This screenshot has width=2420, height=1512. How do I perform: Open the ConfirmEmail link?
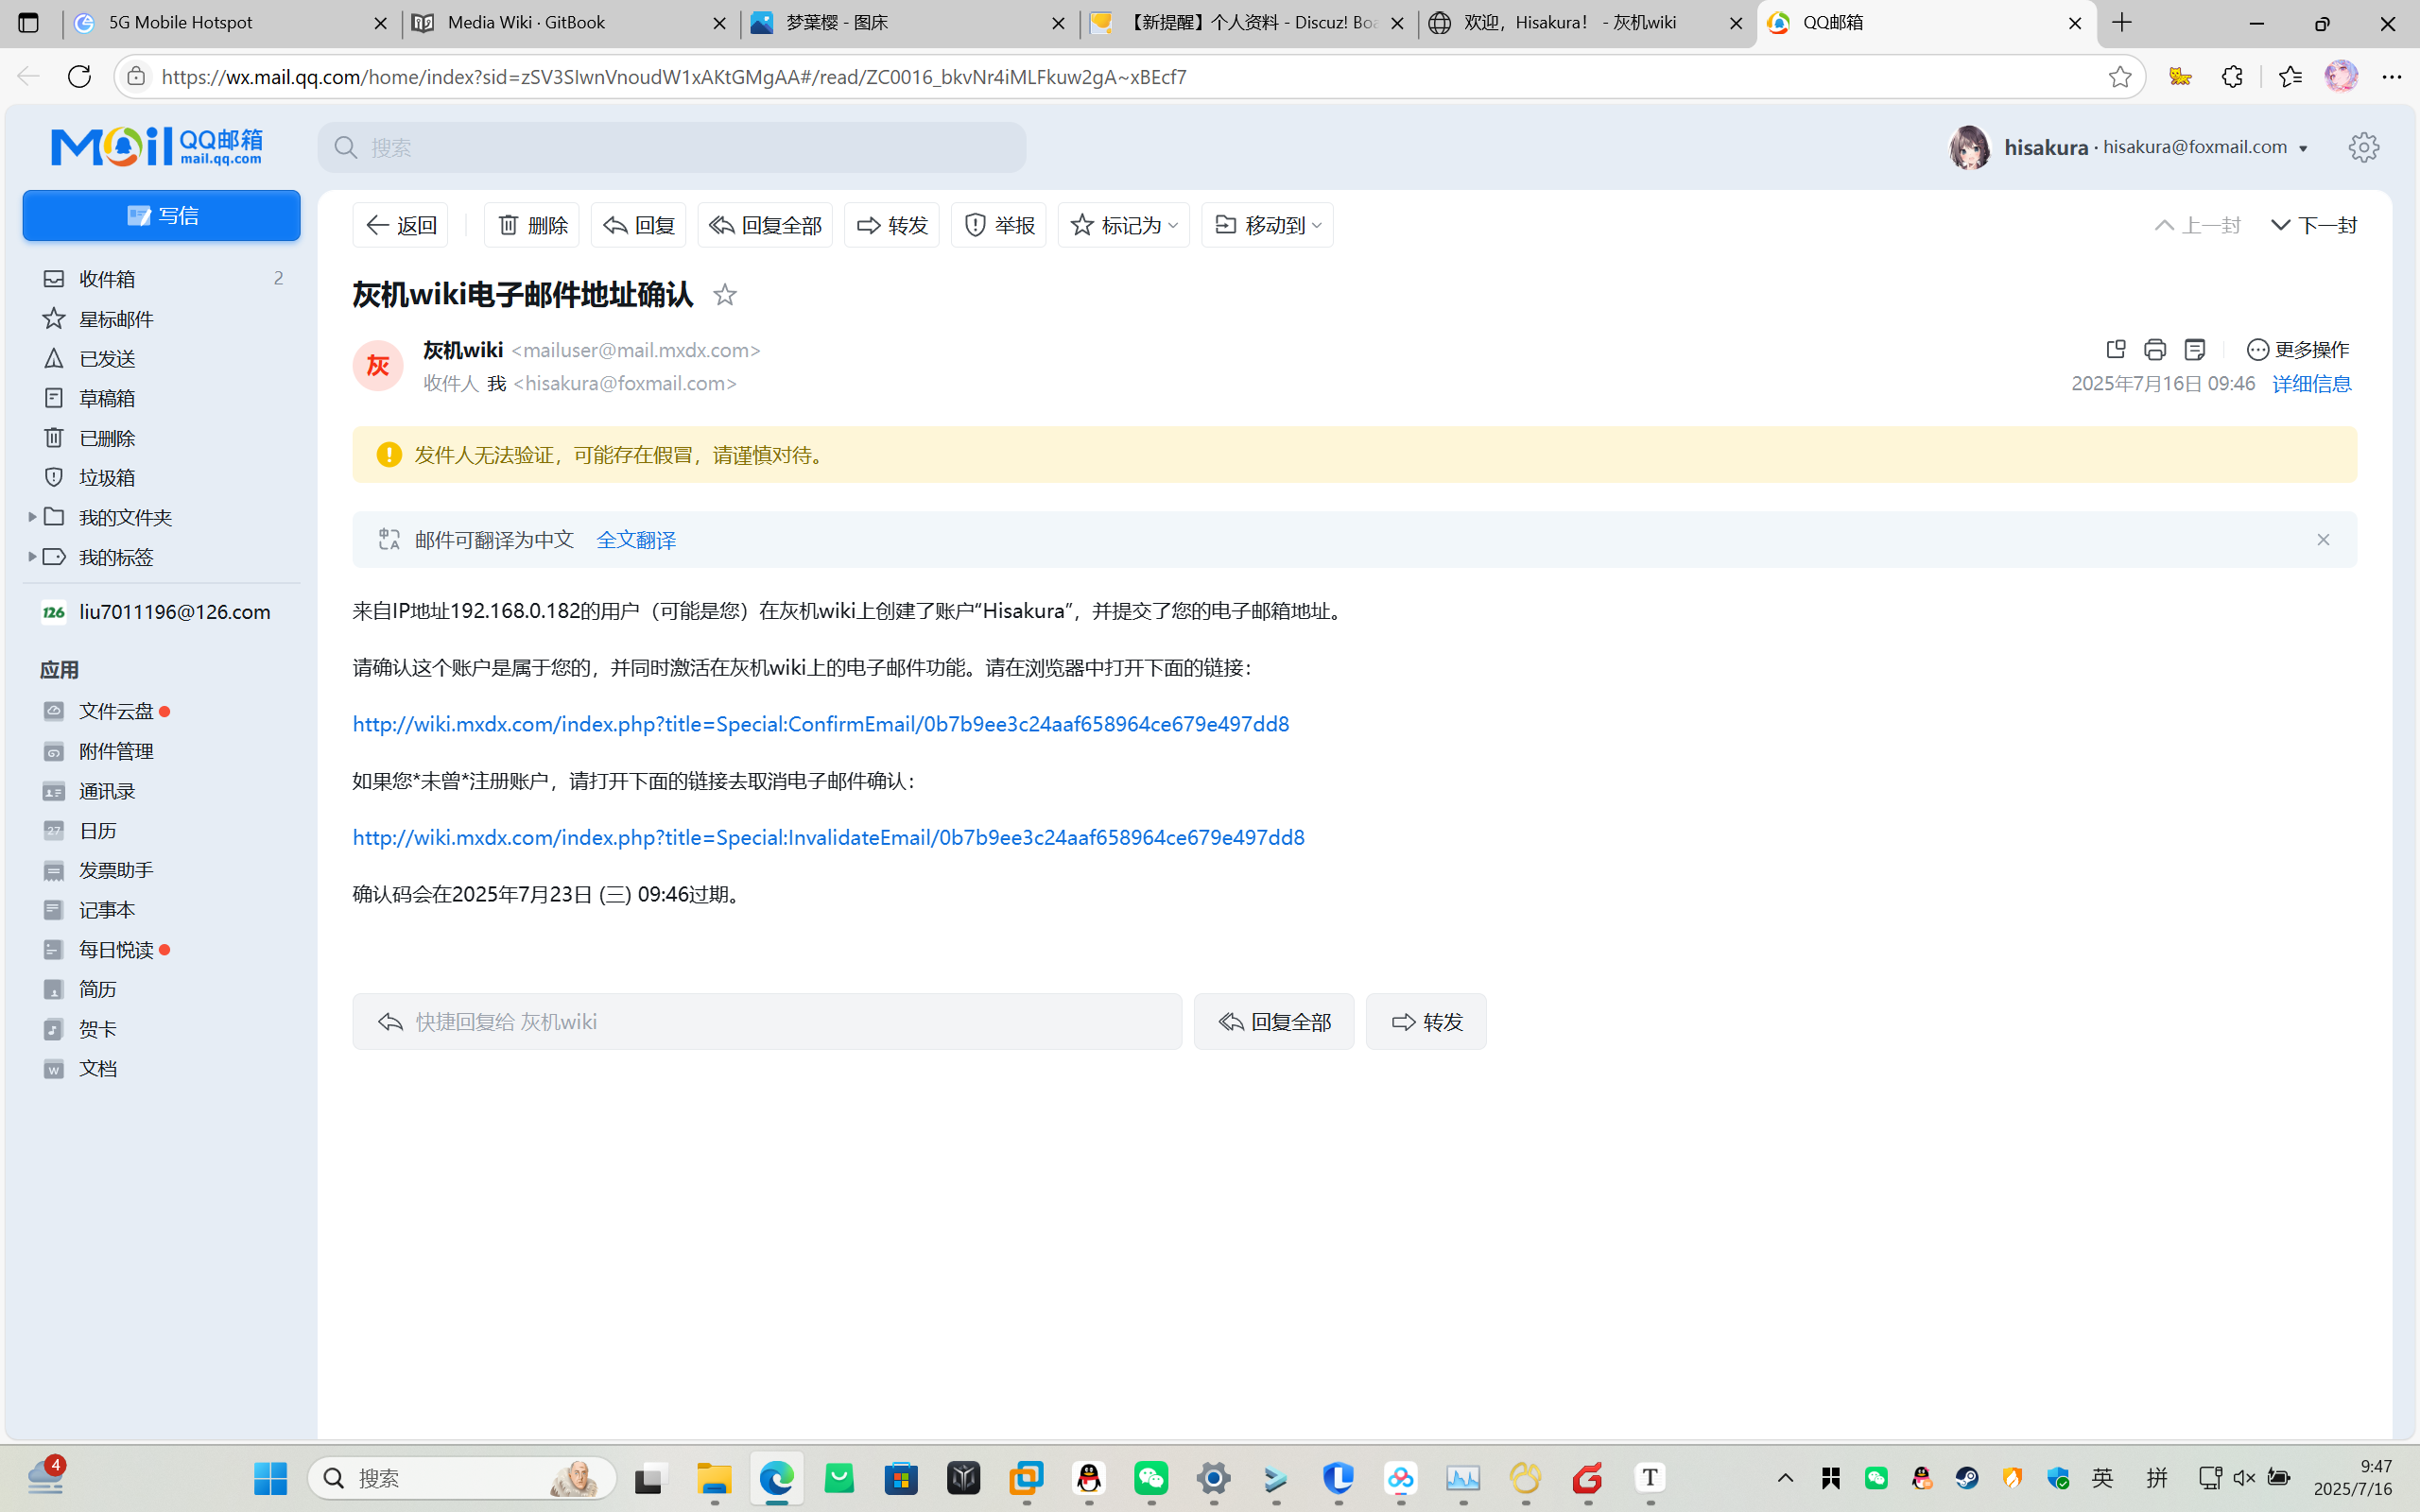click(x=821, y=724)
